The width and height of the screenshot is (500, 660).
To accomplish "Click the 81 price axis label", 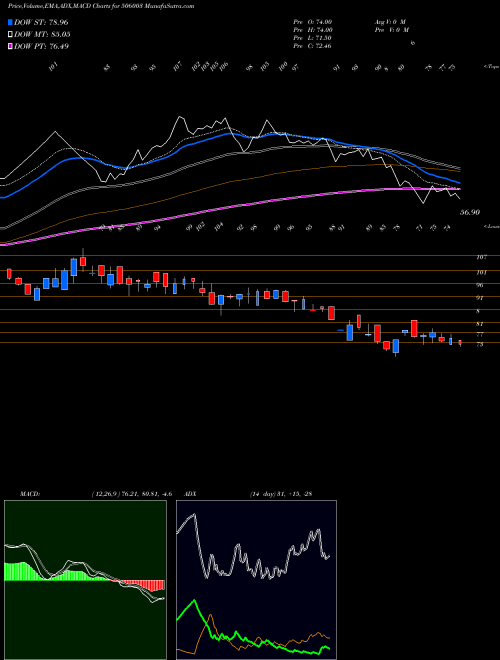I will [x=480, y=324].
